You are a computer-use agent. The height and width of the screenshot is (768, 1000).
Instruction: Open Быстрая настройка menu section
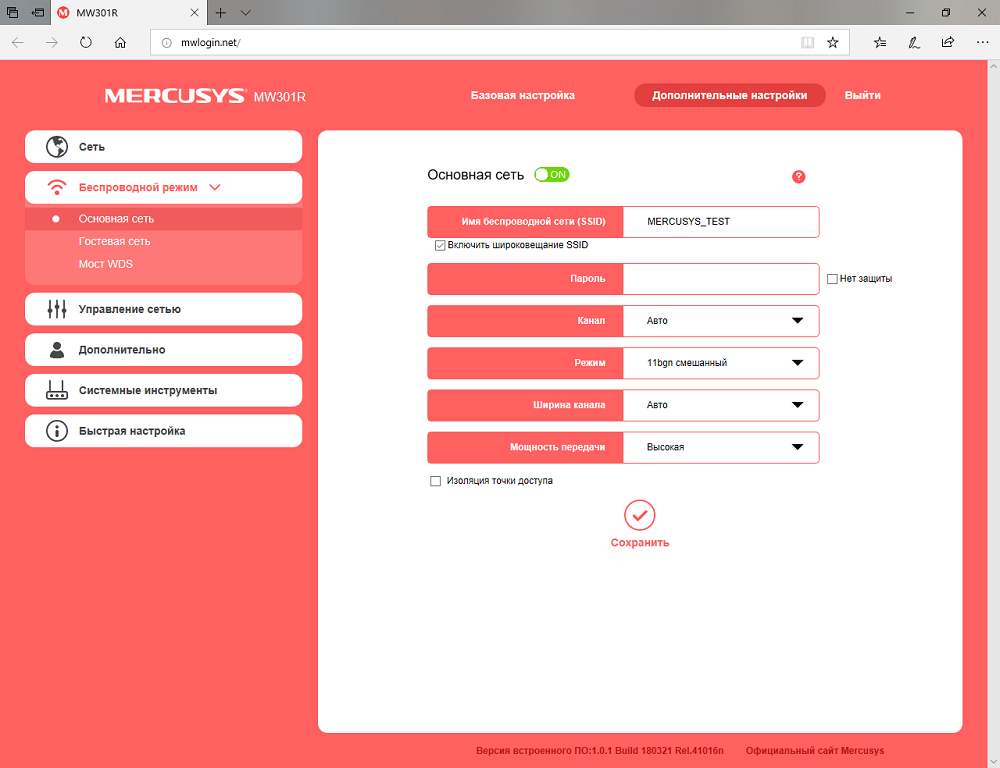(x=163, y=431)
